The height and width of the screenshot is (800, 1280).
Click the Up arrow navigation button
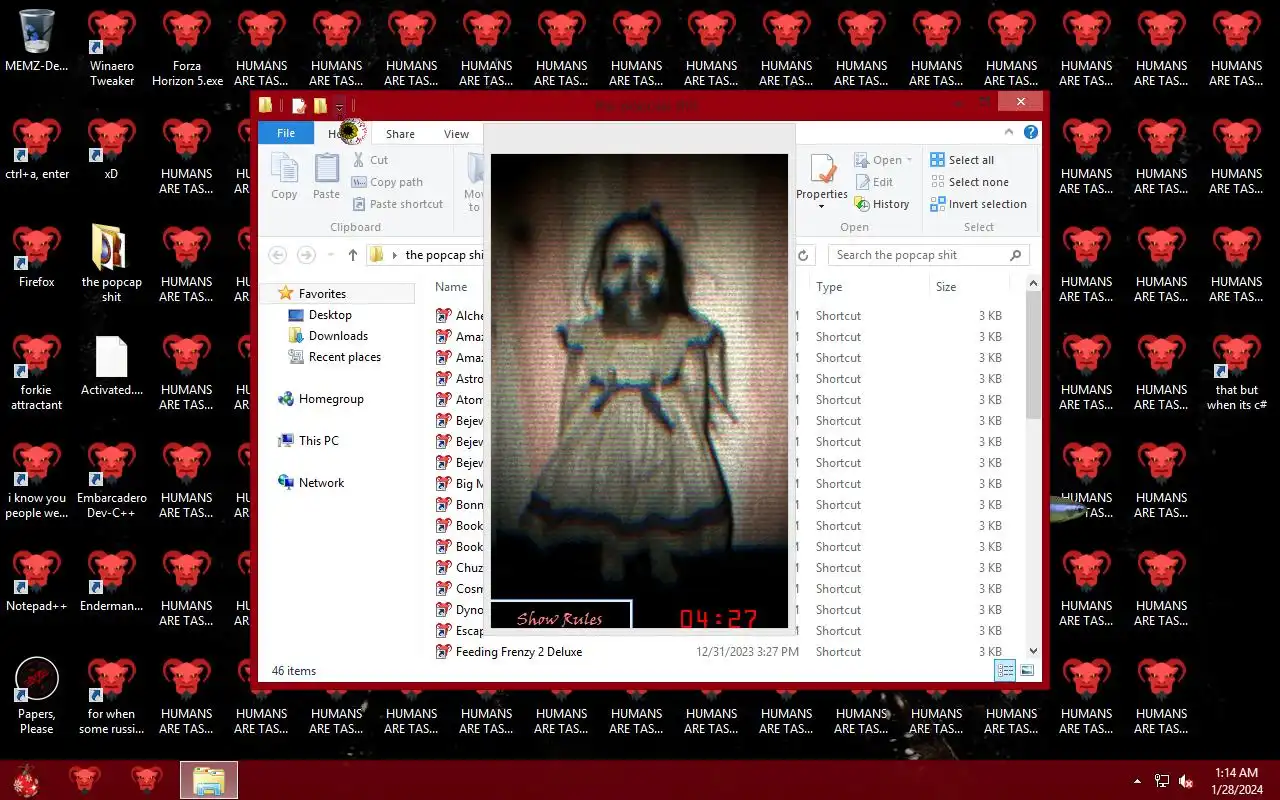353,255
